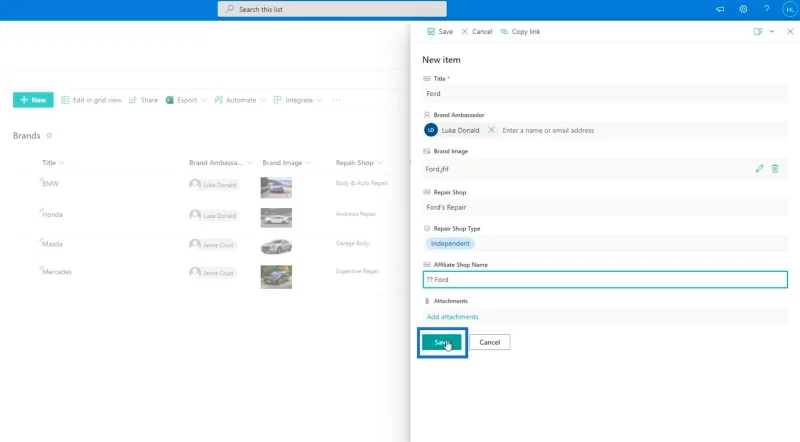Close the New item panel
Viewport: 800px width, 442px height.
click(x=790, y=32)
